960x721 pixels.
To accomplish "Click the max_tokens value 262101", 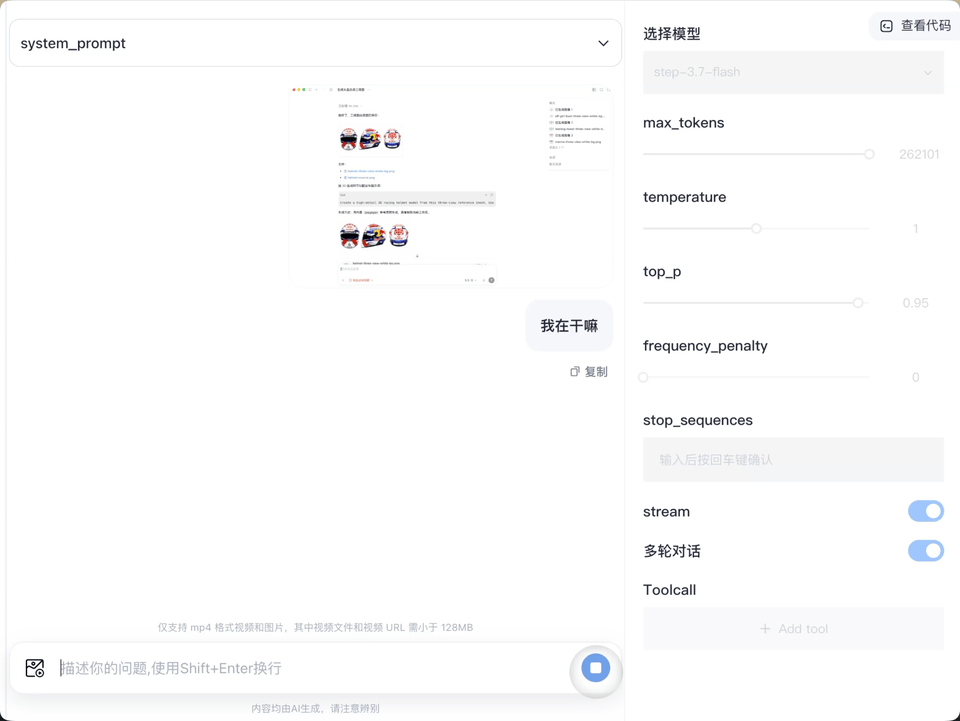I will [918, 154].
